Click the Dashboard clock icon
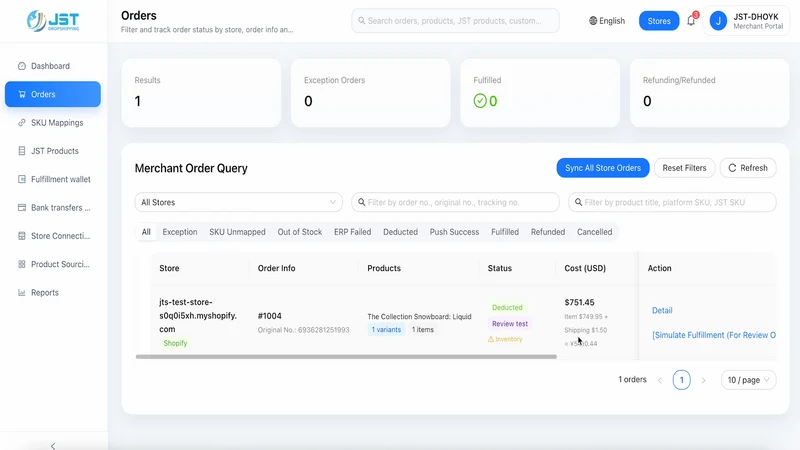The image size is (800, 450). tap(21, 66)
